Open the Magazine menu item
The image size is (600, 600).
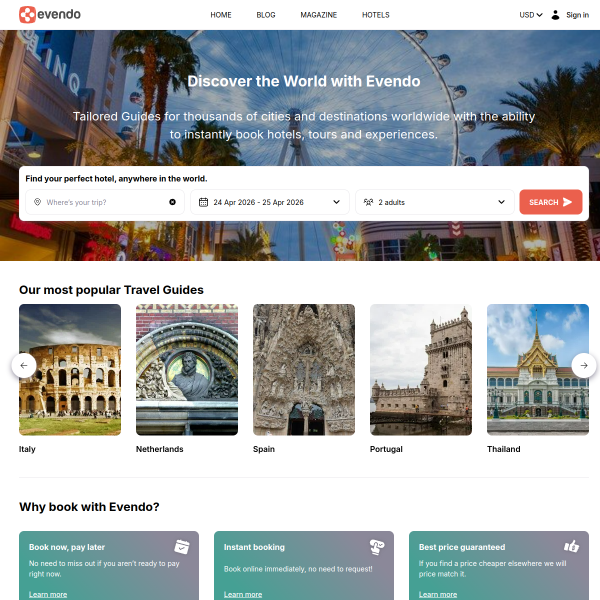[318, 15]
